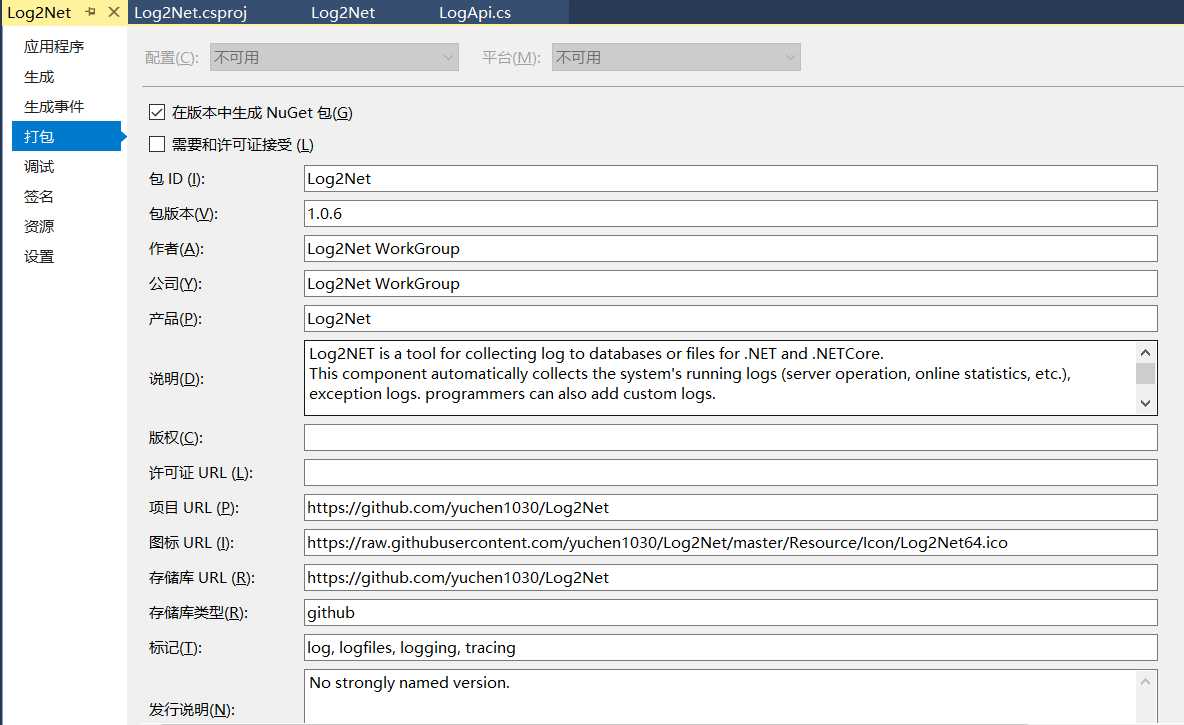Click the 作者 input field
Image resolution: width=1184 pixels, height=725 pixels.
point(730,248)
